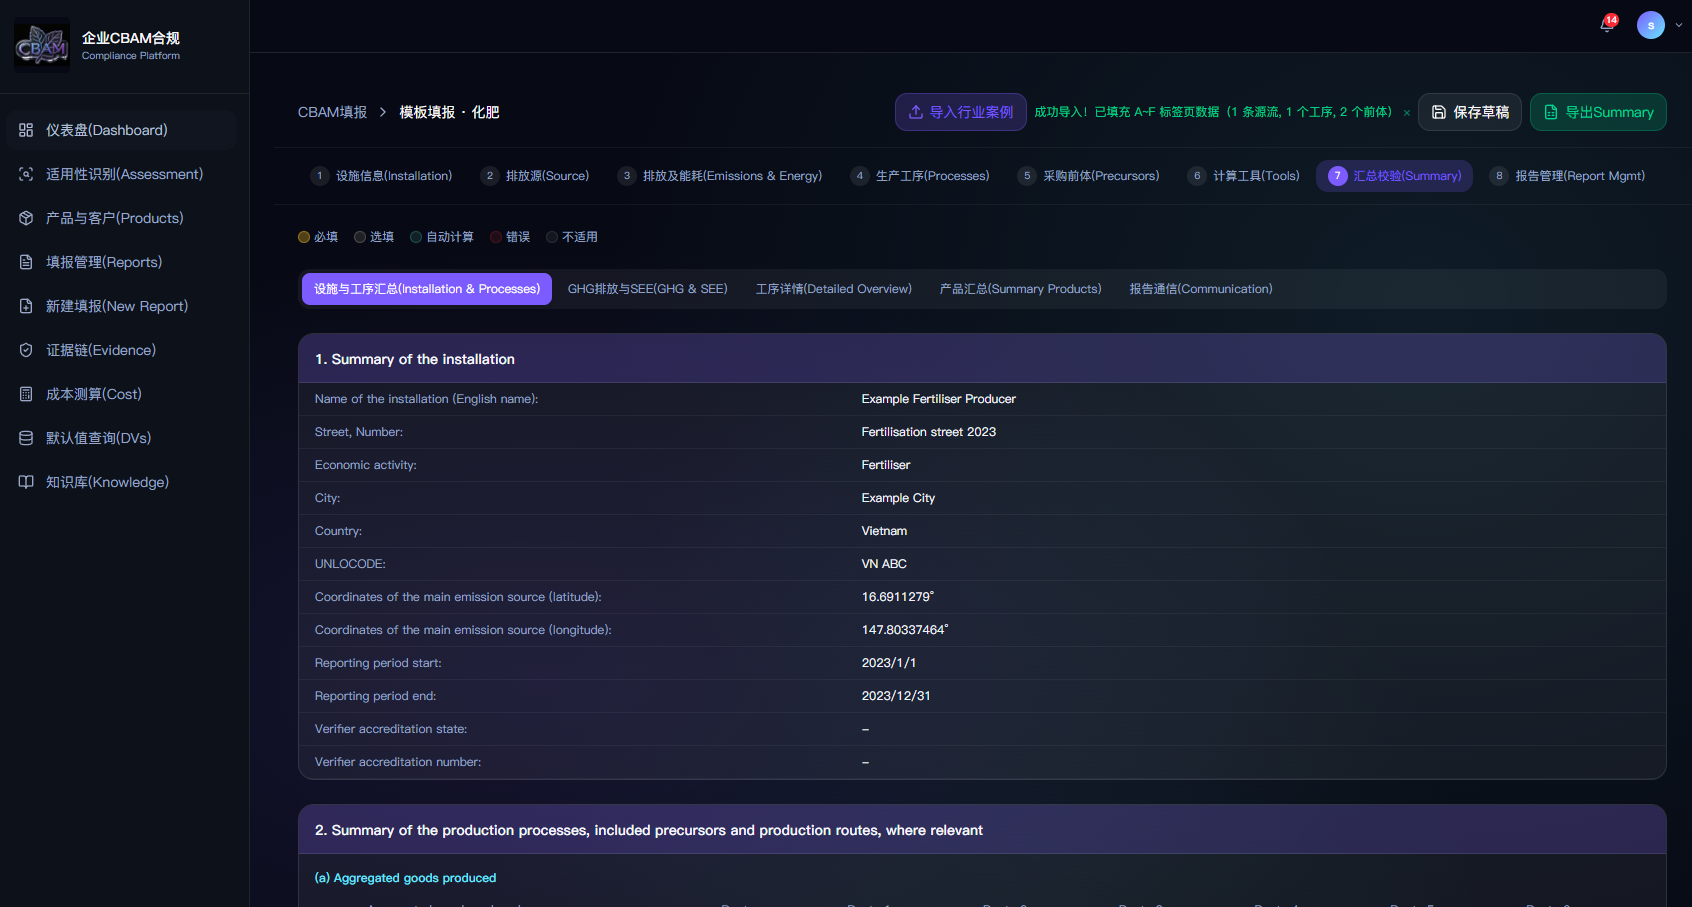Click the Knowledge book icon in sidebar
The height and width of the screenshot is (907, 1692).
click(26, 482)
